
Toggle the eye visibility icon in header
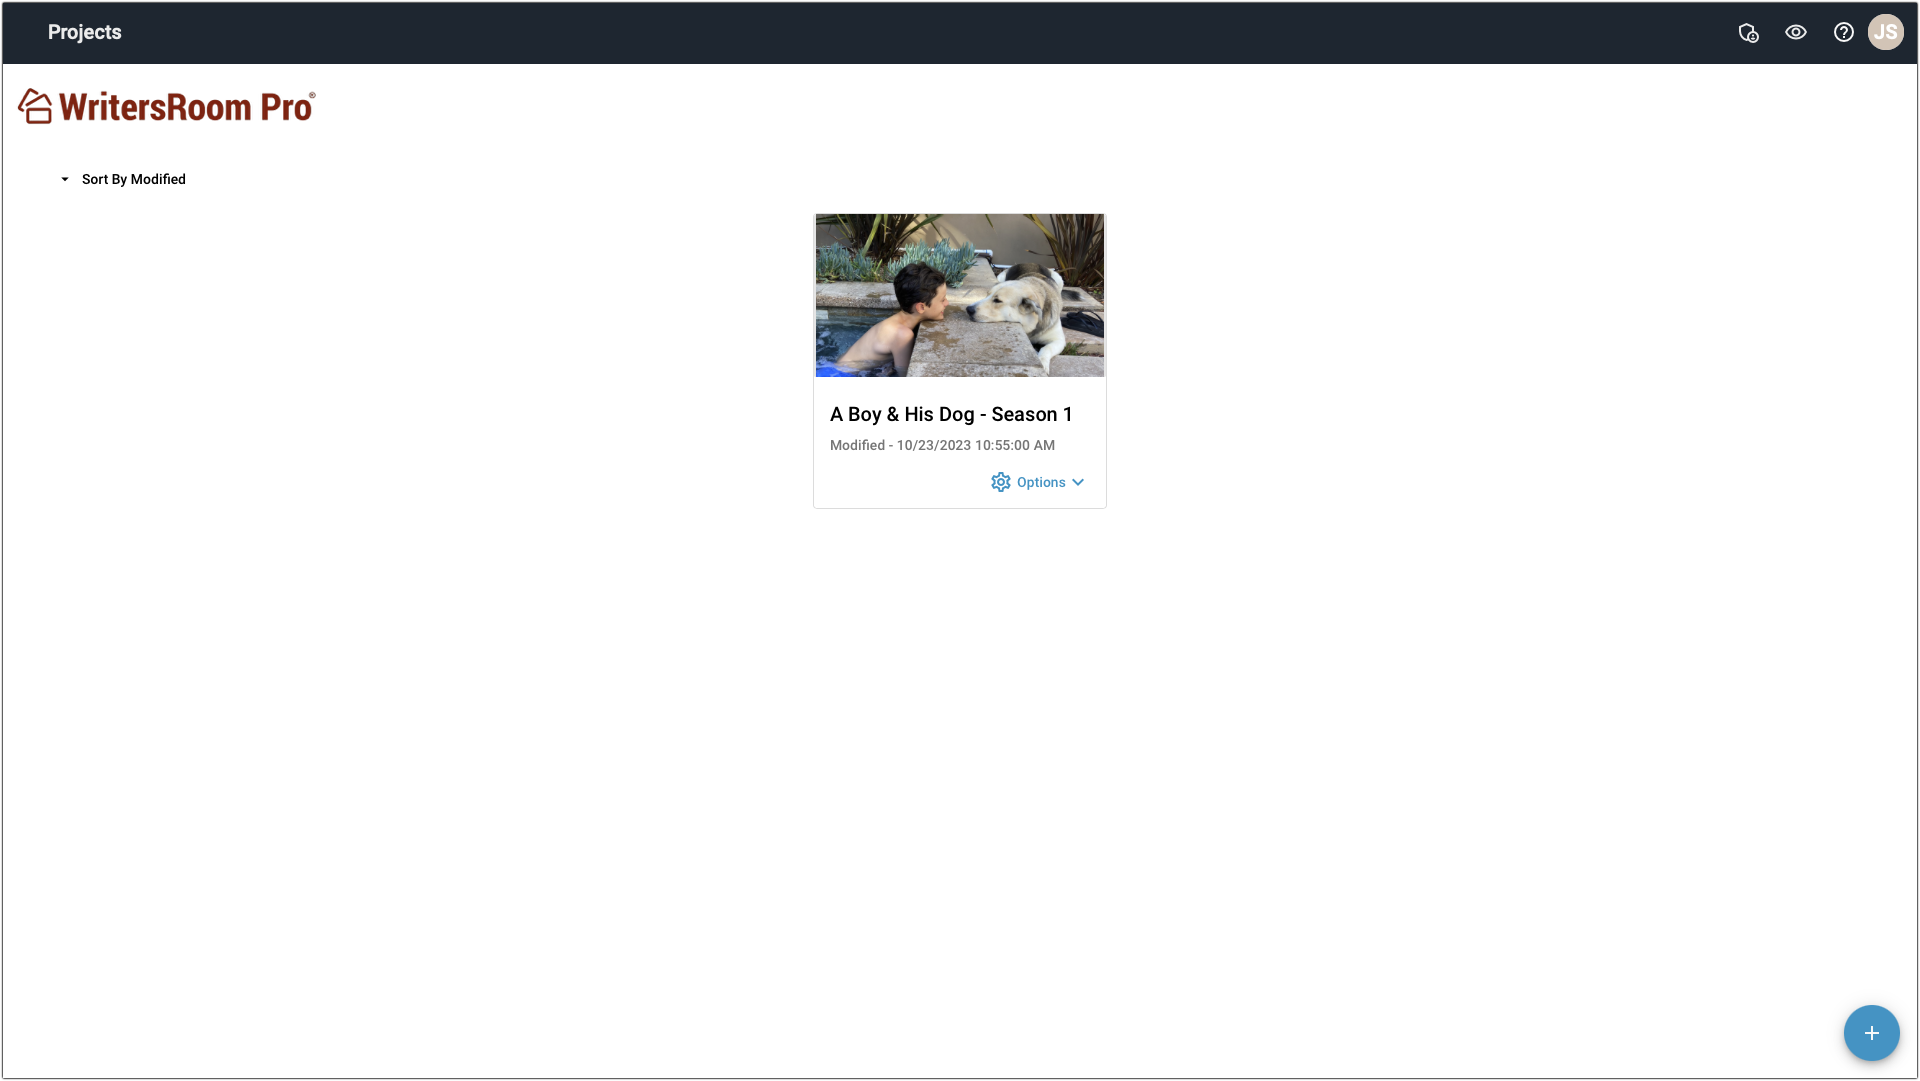1796,32
